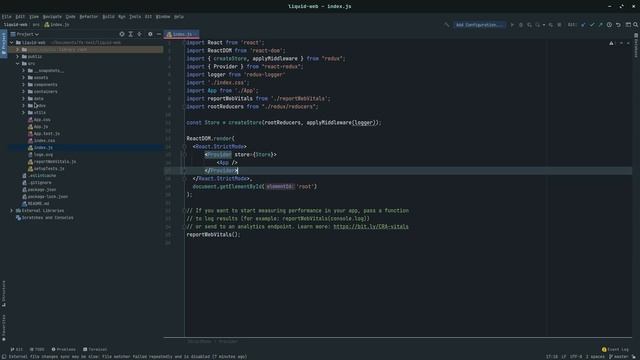Viewport: 640px width, 360px height.
Task: Open the View menu
Action: tap(34, 17)
